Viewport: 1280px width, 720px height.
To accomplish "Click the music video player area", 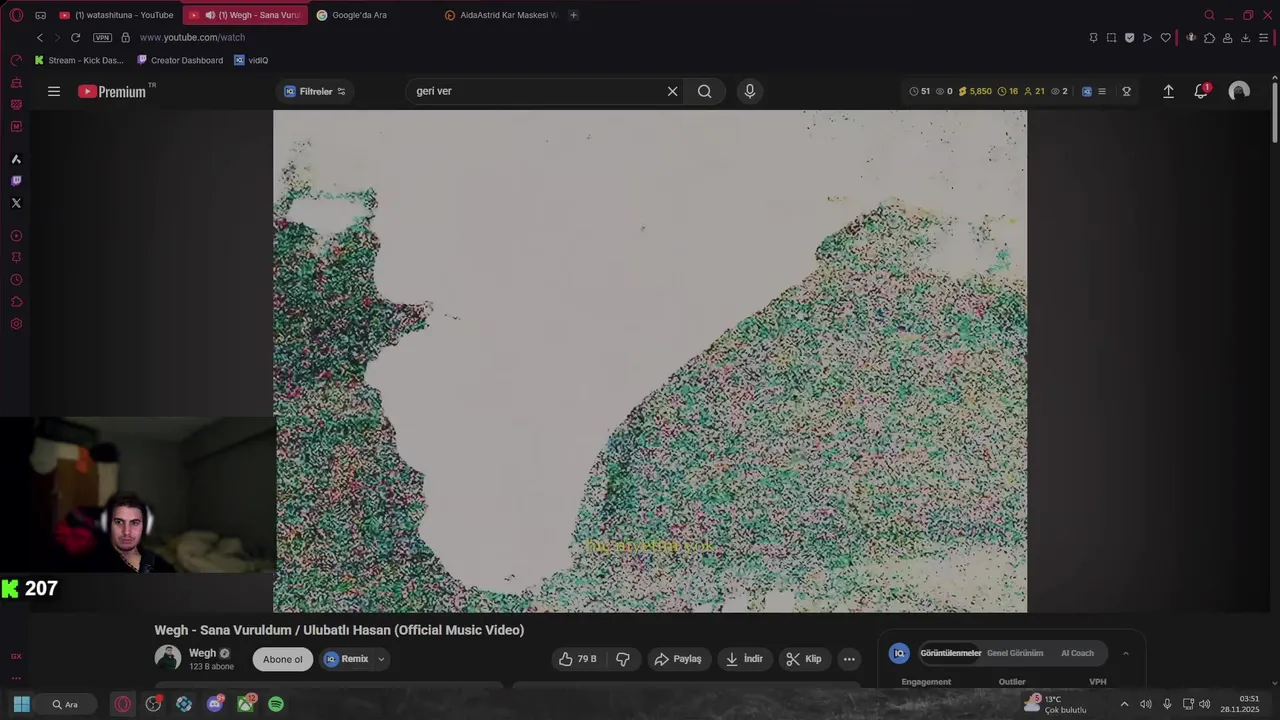I will click(x=650, y=361).
